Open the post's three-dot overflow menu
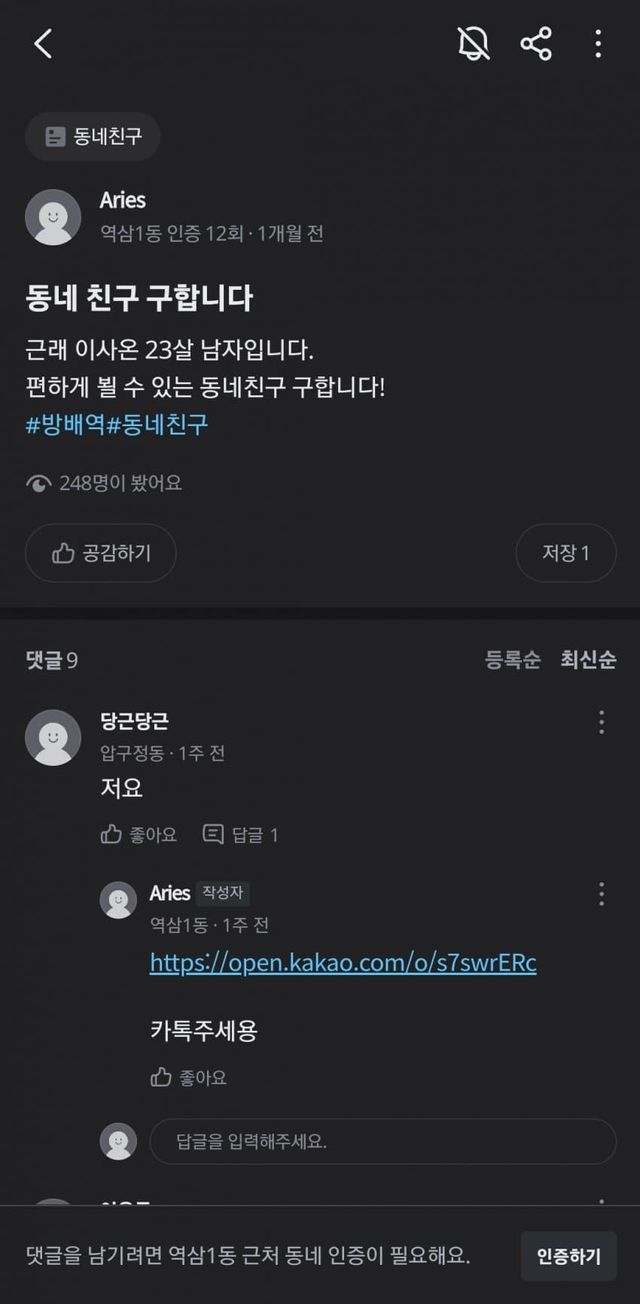This screenshot has width=640, height=1304. tap(598, 44)
